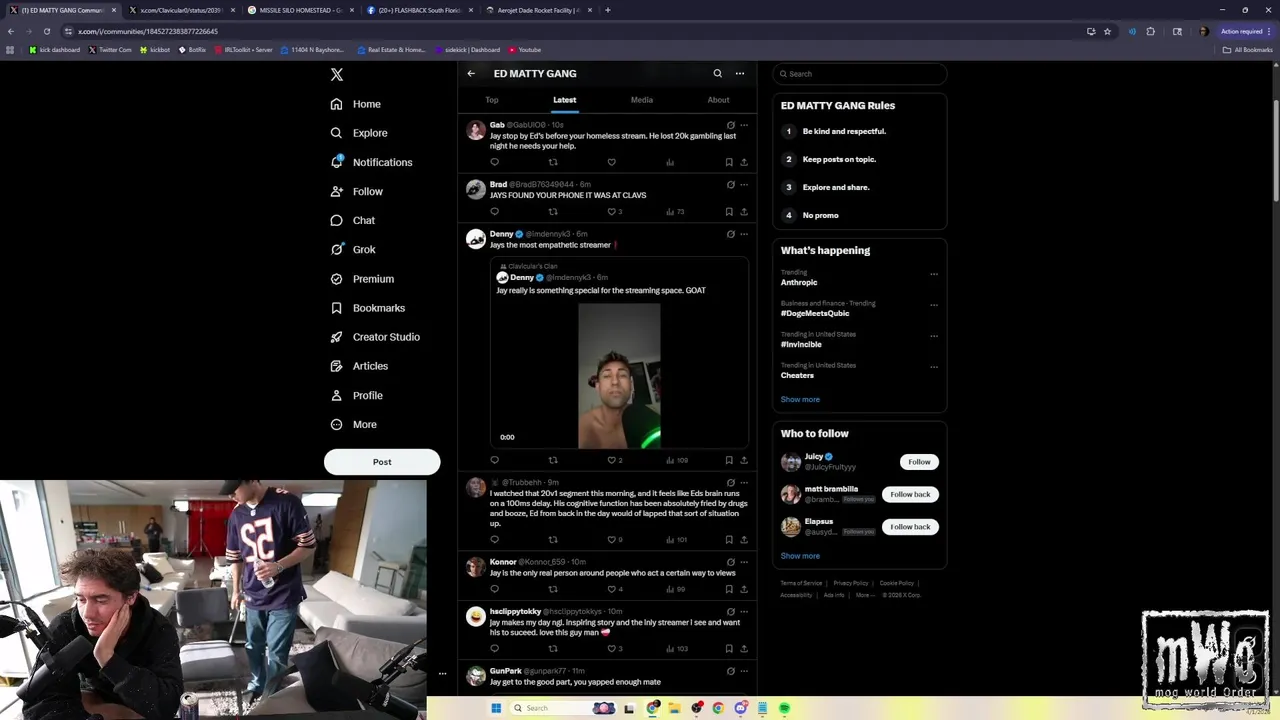Click the X logo in the sidebar

click(337, 75)
